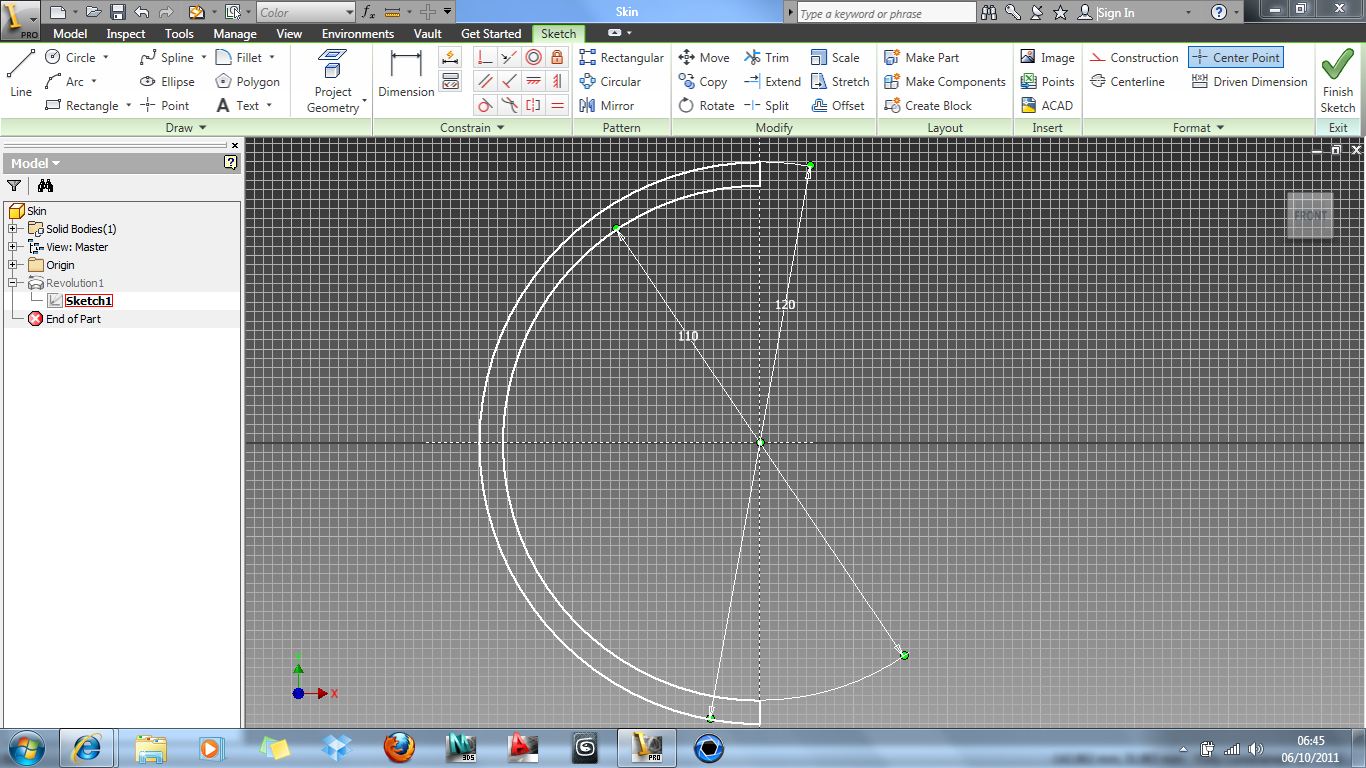Expand the Constrain panel dropdown
Image resolution: width=1366 pixels, height=768 pixels.
coord(472,127)
